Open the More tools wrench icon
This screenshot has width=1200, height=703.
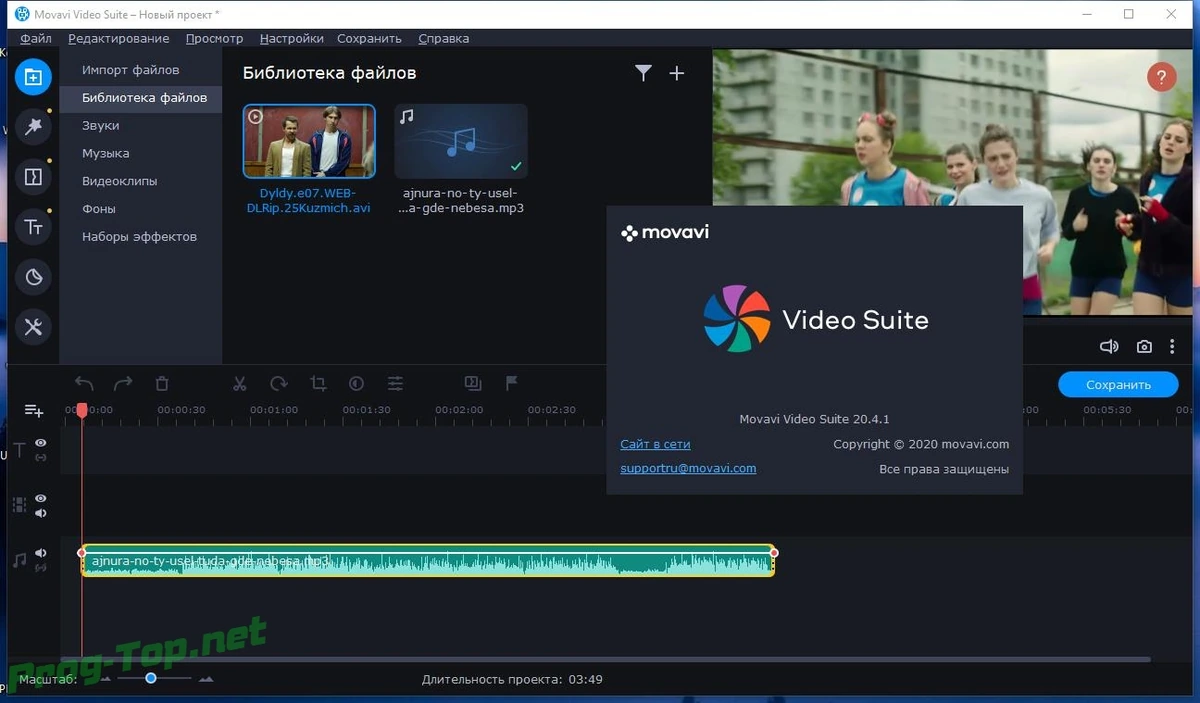pyautogui.click(x=33, y=327)
